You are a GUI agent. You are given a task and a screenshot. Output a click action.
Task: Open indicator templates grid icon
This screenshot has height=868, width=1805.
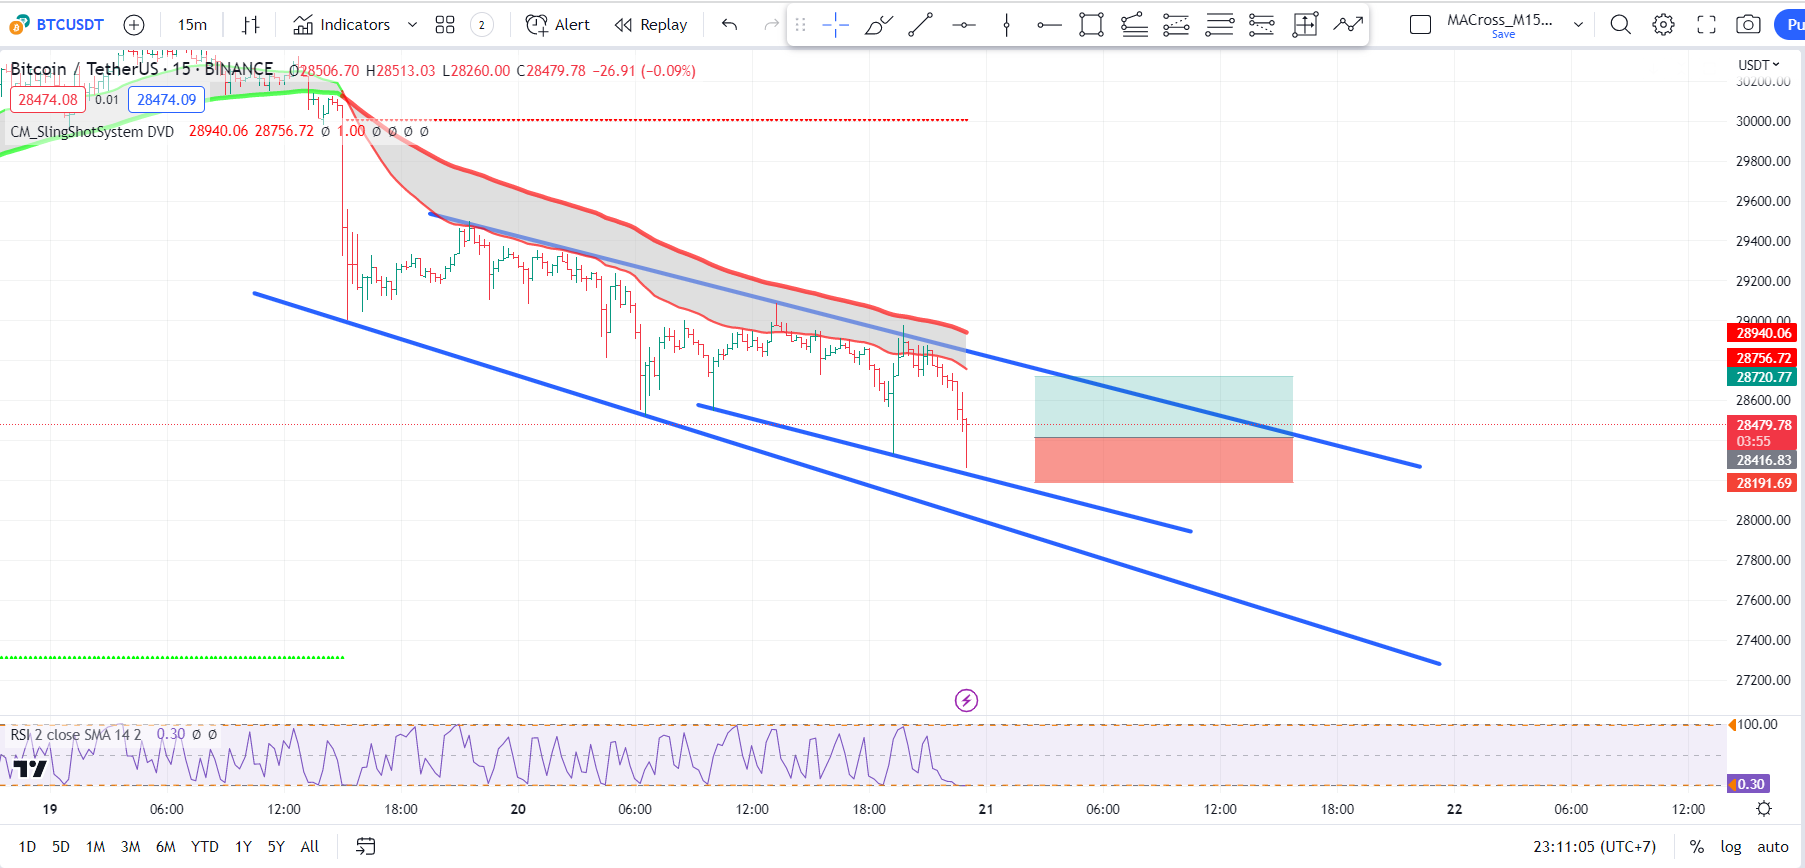[445, 25]
